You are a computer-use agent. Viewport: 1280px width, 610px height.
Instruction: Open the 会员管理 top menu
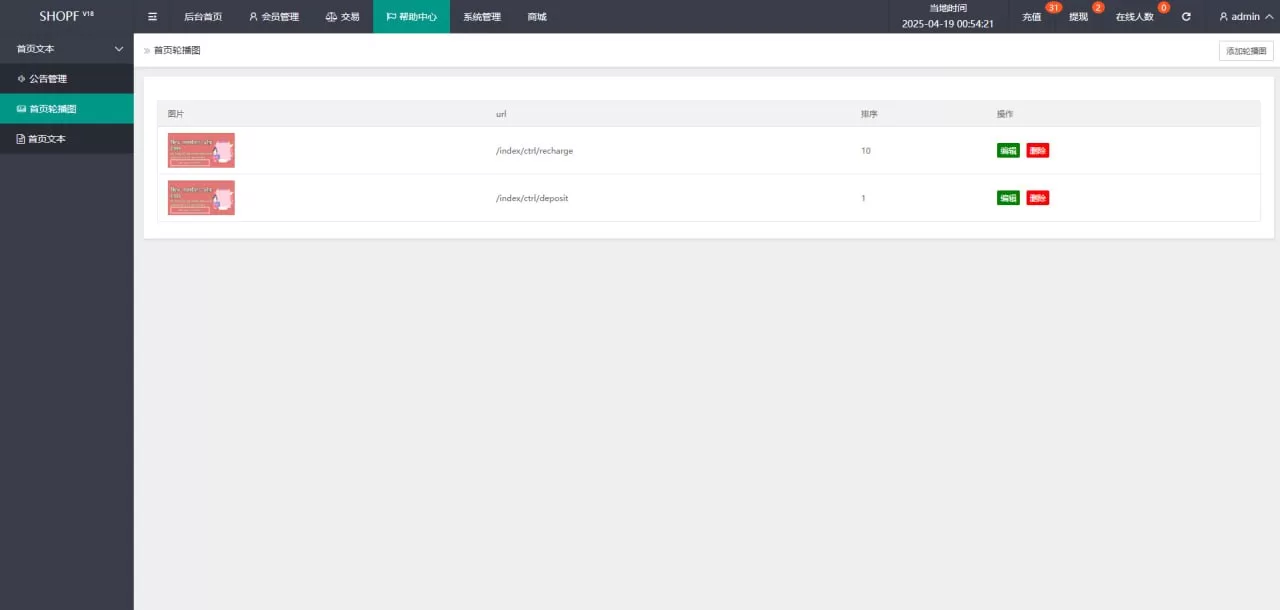pyautogui.click(x=274, y=17)
